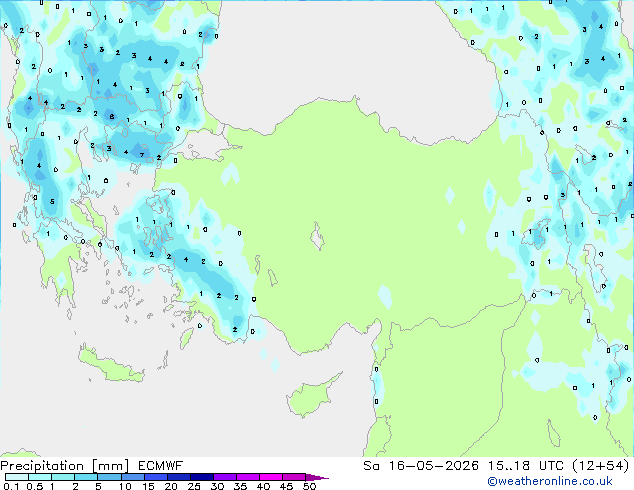Click the legend label '0.1'

11,486
